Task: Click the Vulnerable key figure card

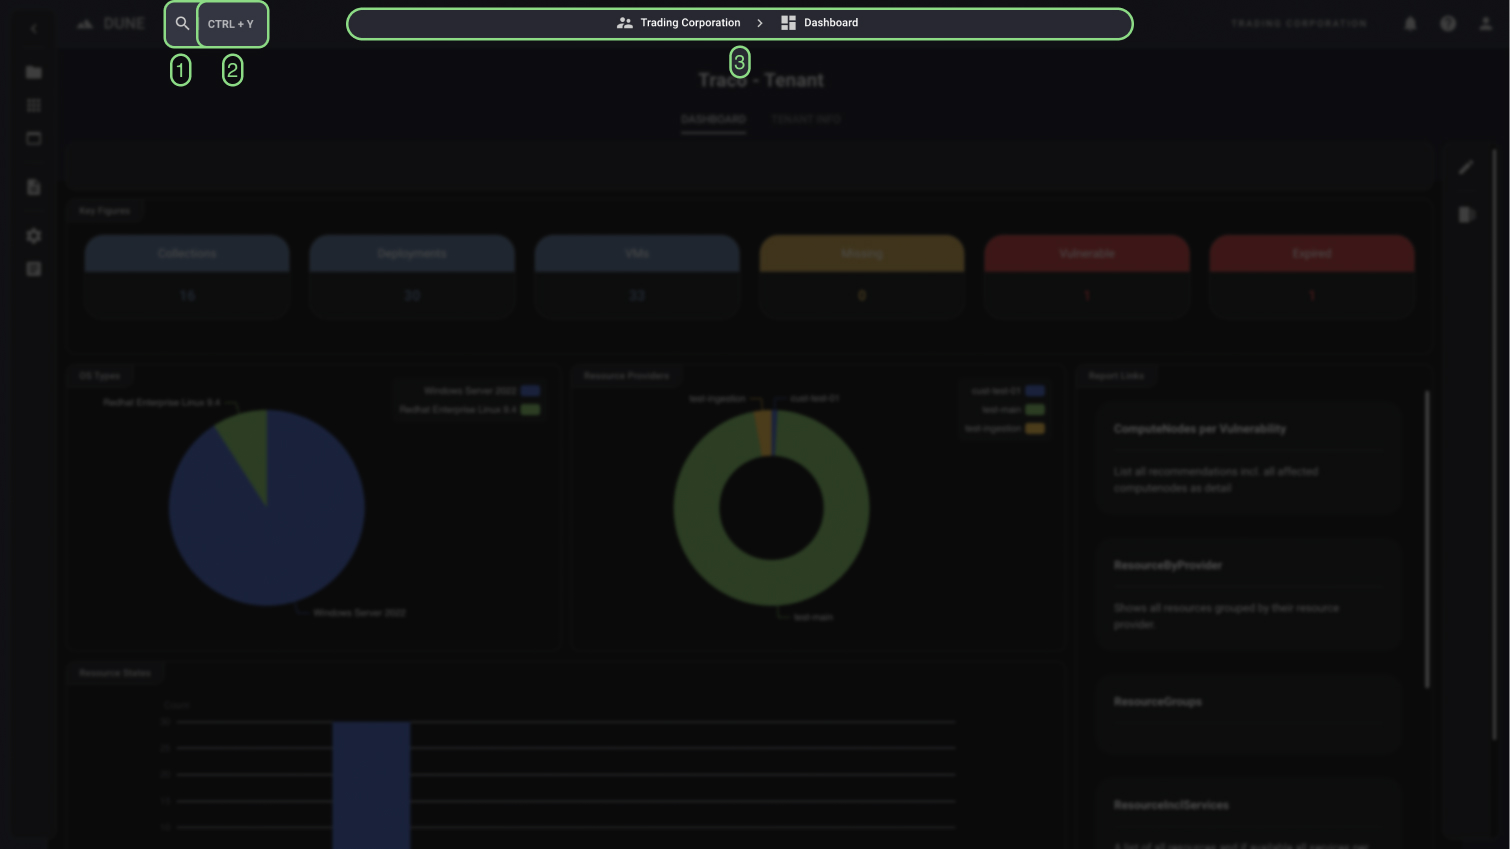Action: coord(1086,275)
